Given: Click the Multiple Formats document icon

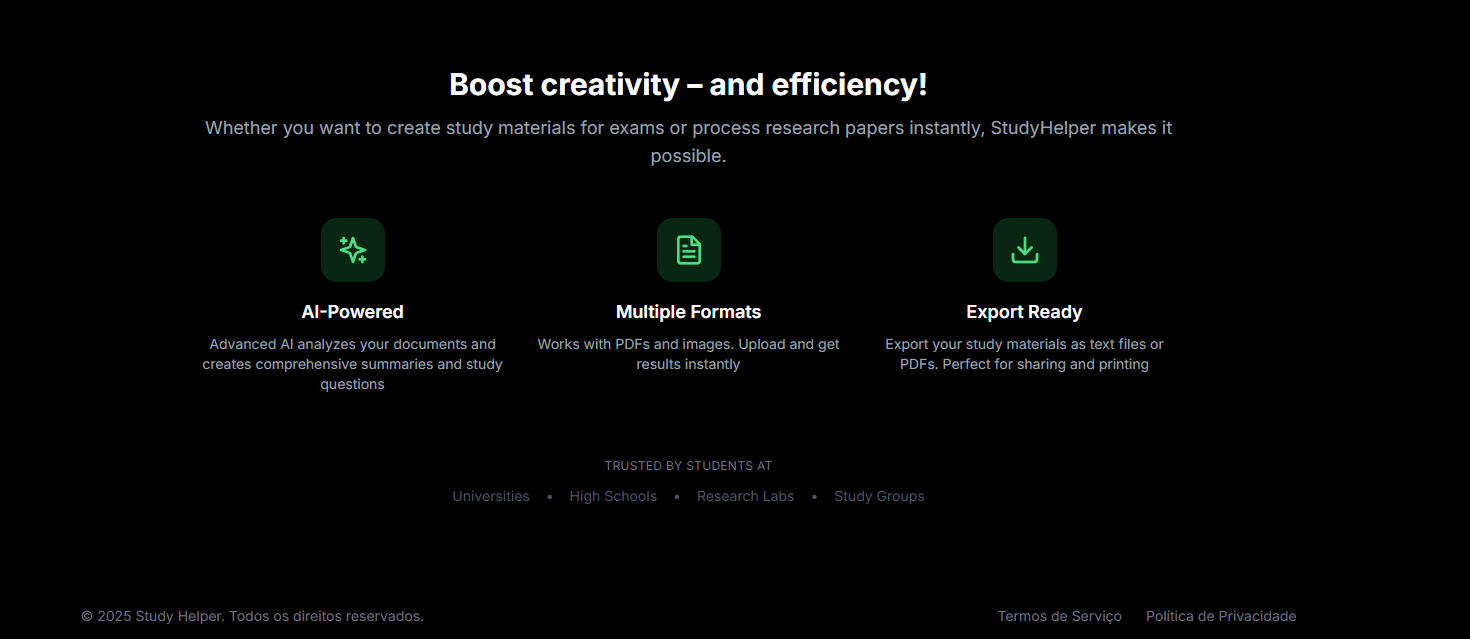Looking at the screenshot, I should [x=689, y=250].
